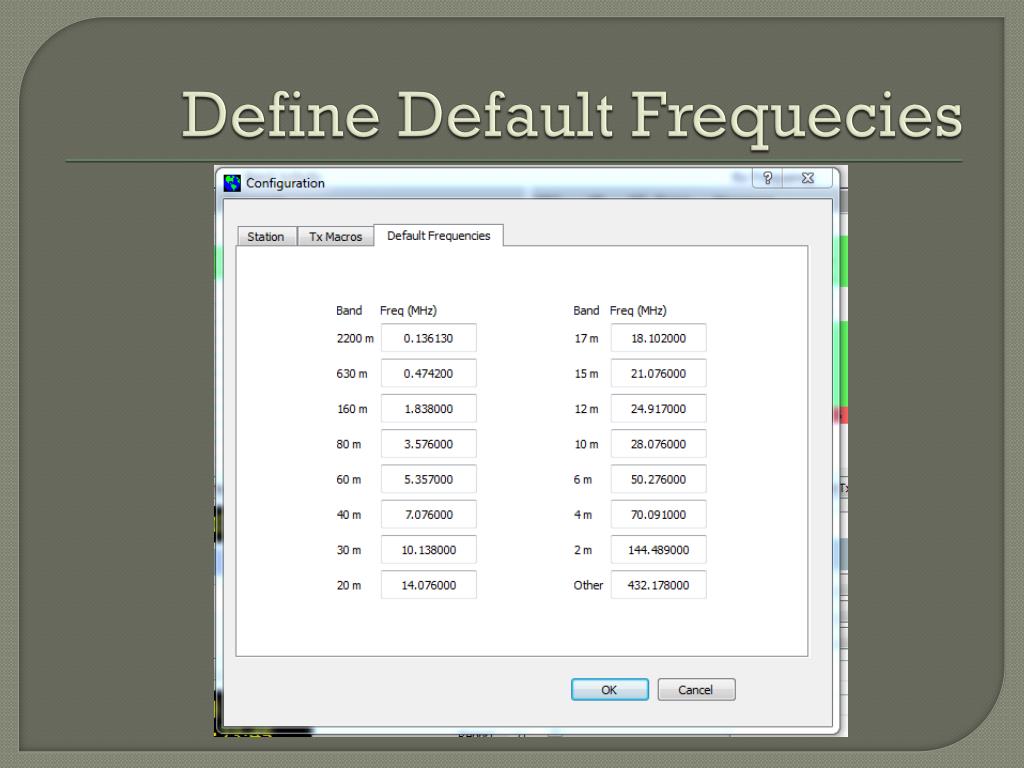This screenshot has height=768, width=1024.
Task: Select the 15 m frequency field
Action: coord(658,374)
